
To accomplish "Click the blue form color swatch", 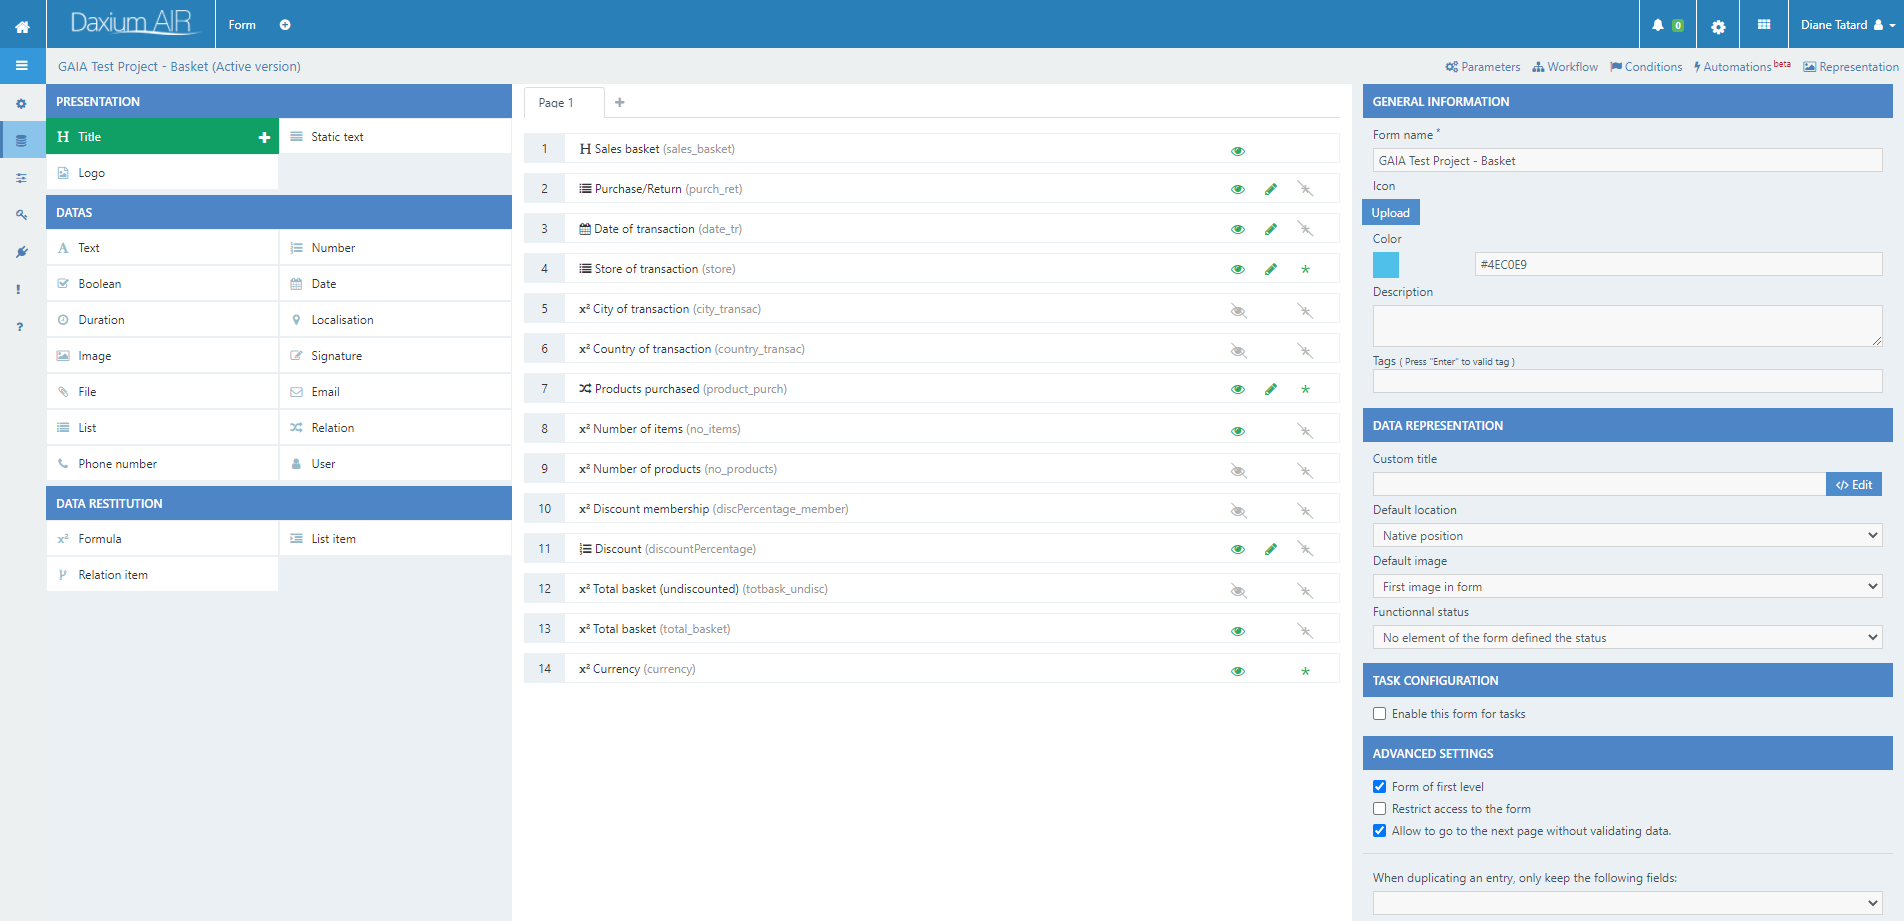I will coord(1386,265).
